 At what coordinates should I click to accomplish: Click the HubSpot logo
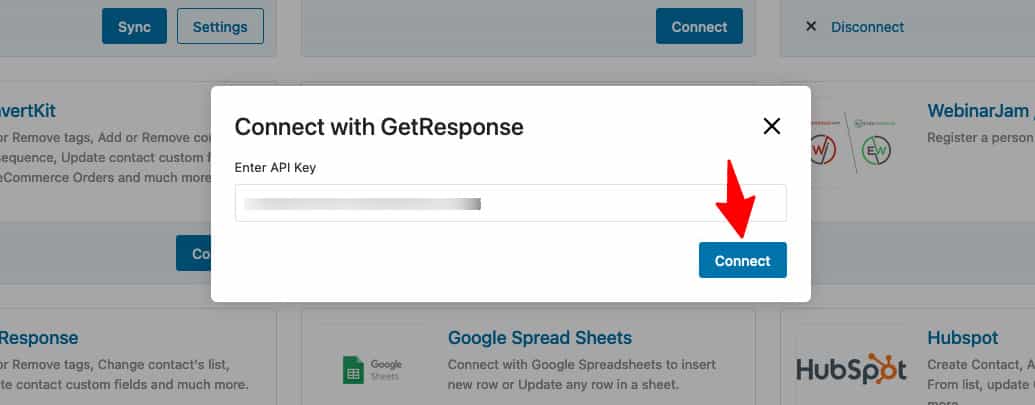(851, 369)
